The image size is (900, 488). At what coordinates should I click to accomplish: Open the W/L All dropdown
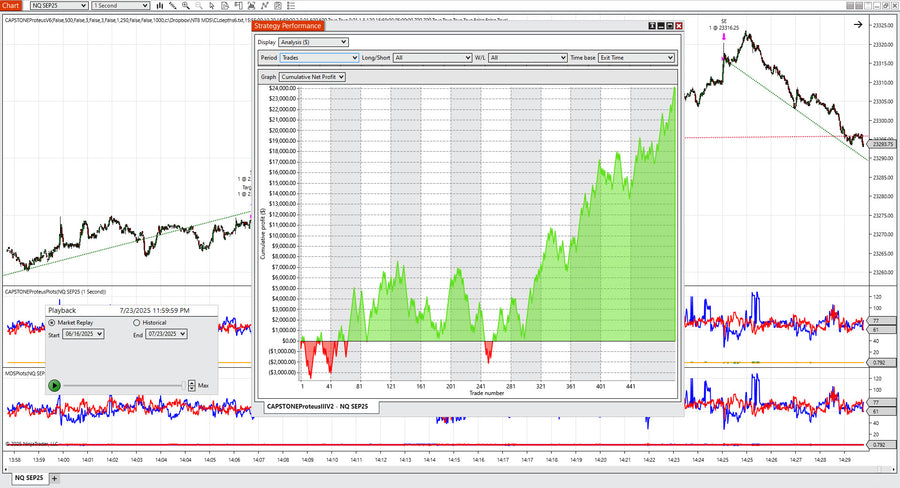[528, 57]
